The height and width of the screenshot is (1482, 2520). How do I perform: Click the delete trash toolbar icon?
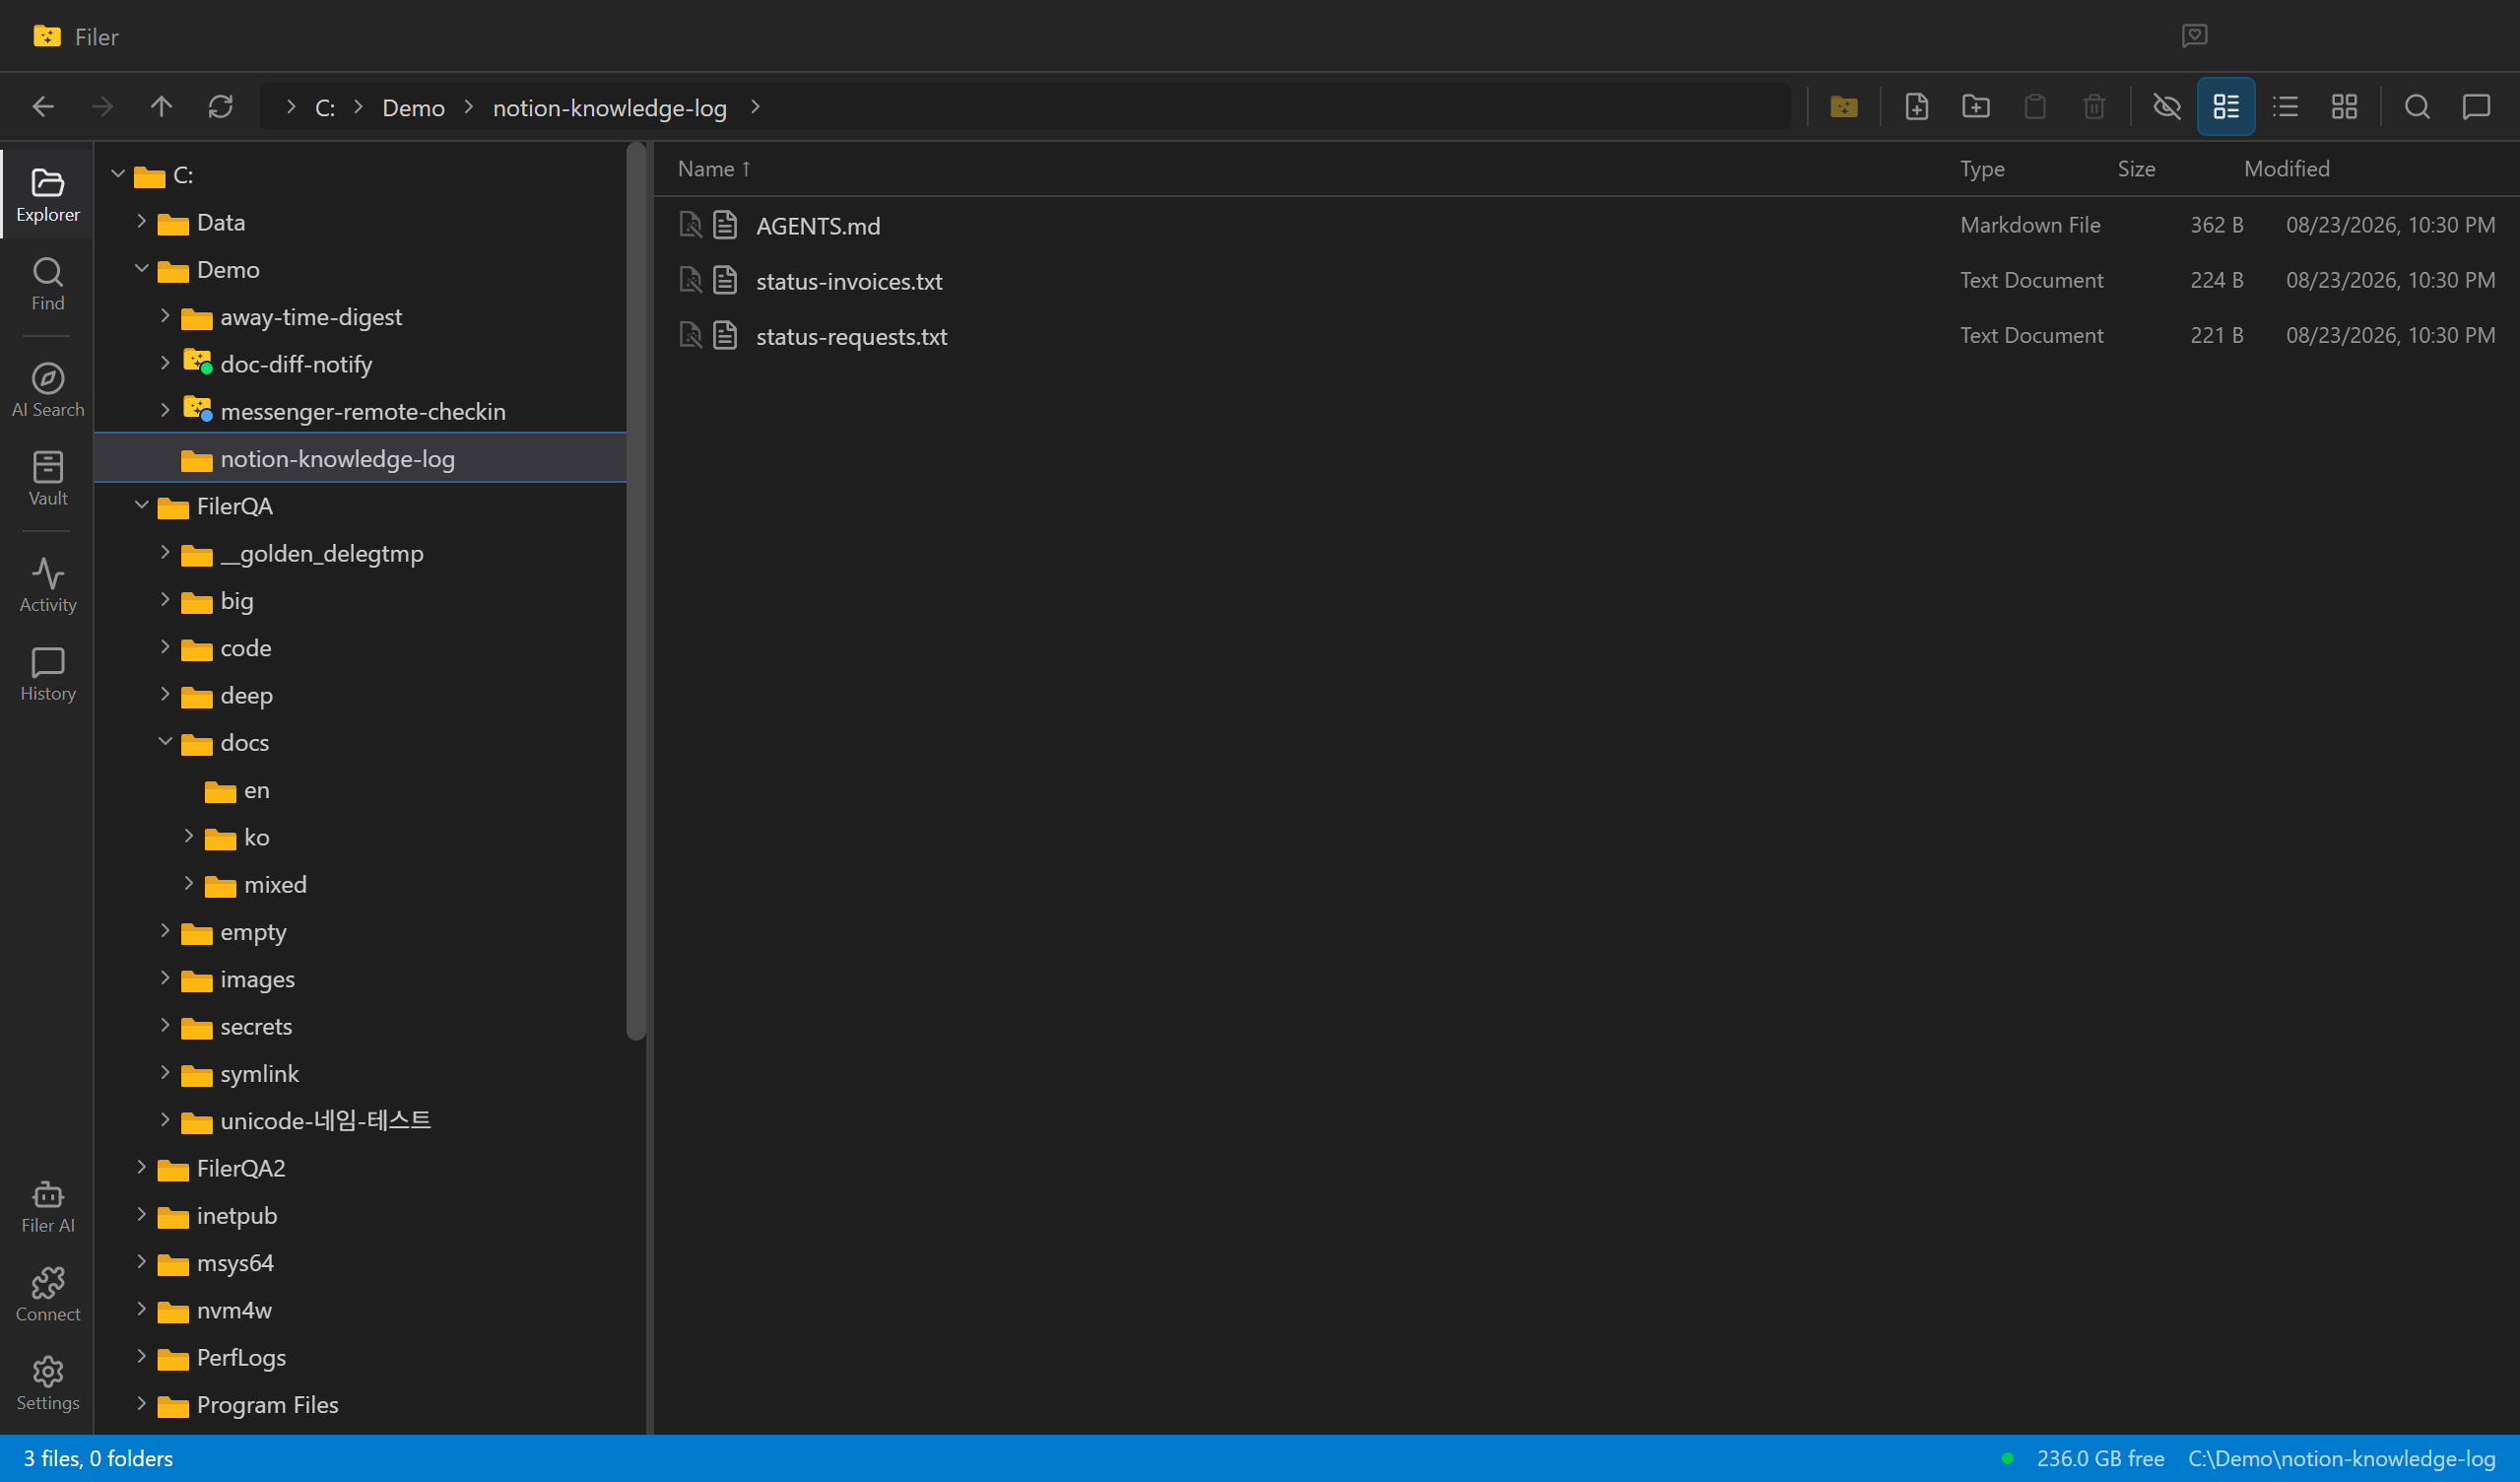[x=2094, y=107]
